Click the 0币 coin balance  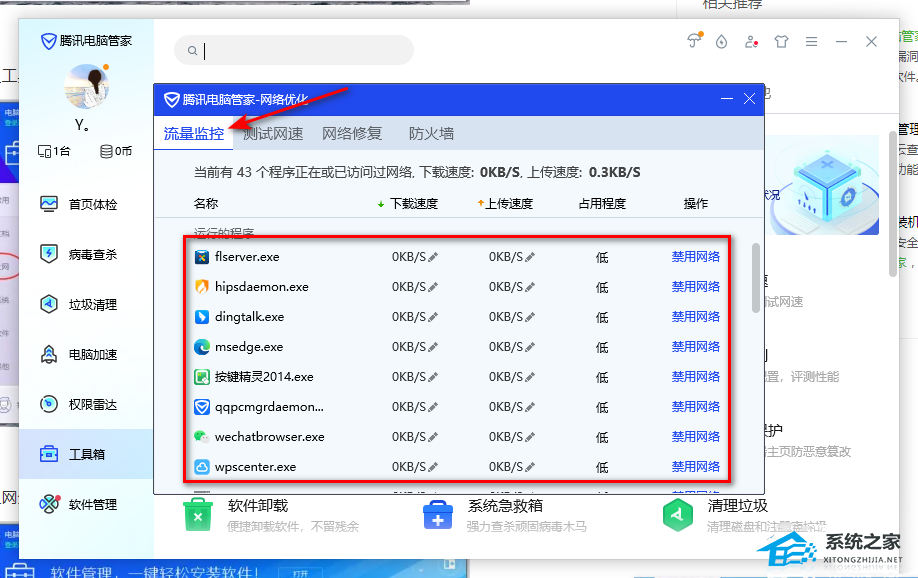116,151
